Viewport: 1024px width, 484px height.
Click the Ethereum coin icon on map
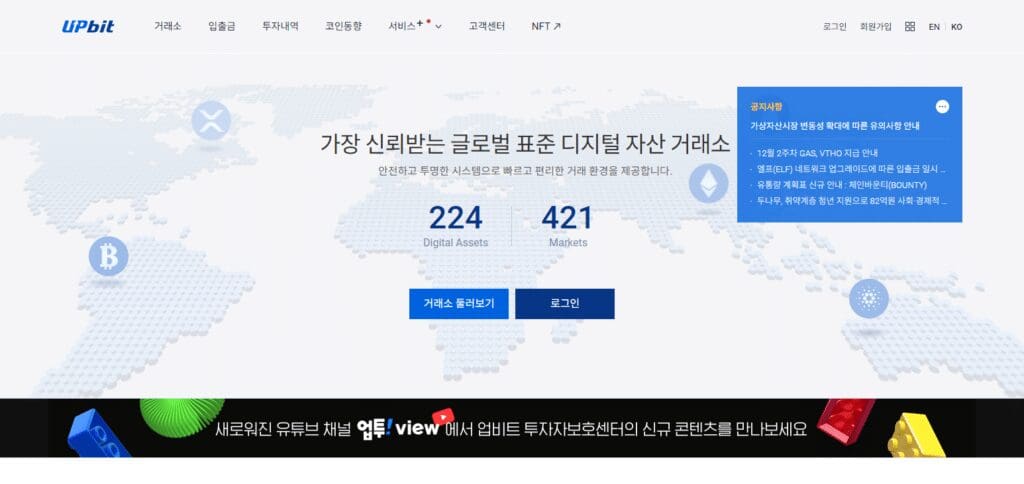click(709, 182)
